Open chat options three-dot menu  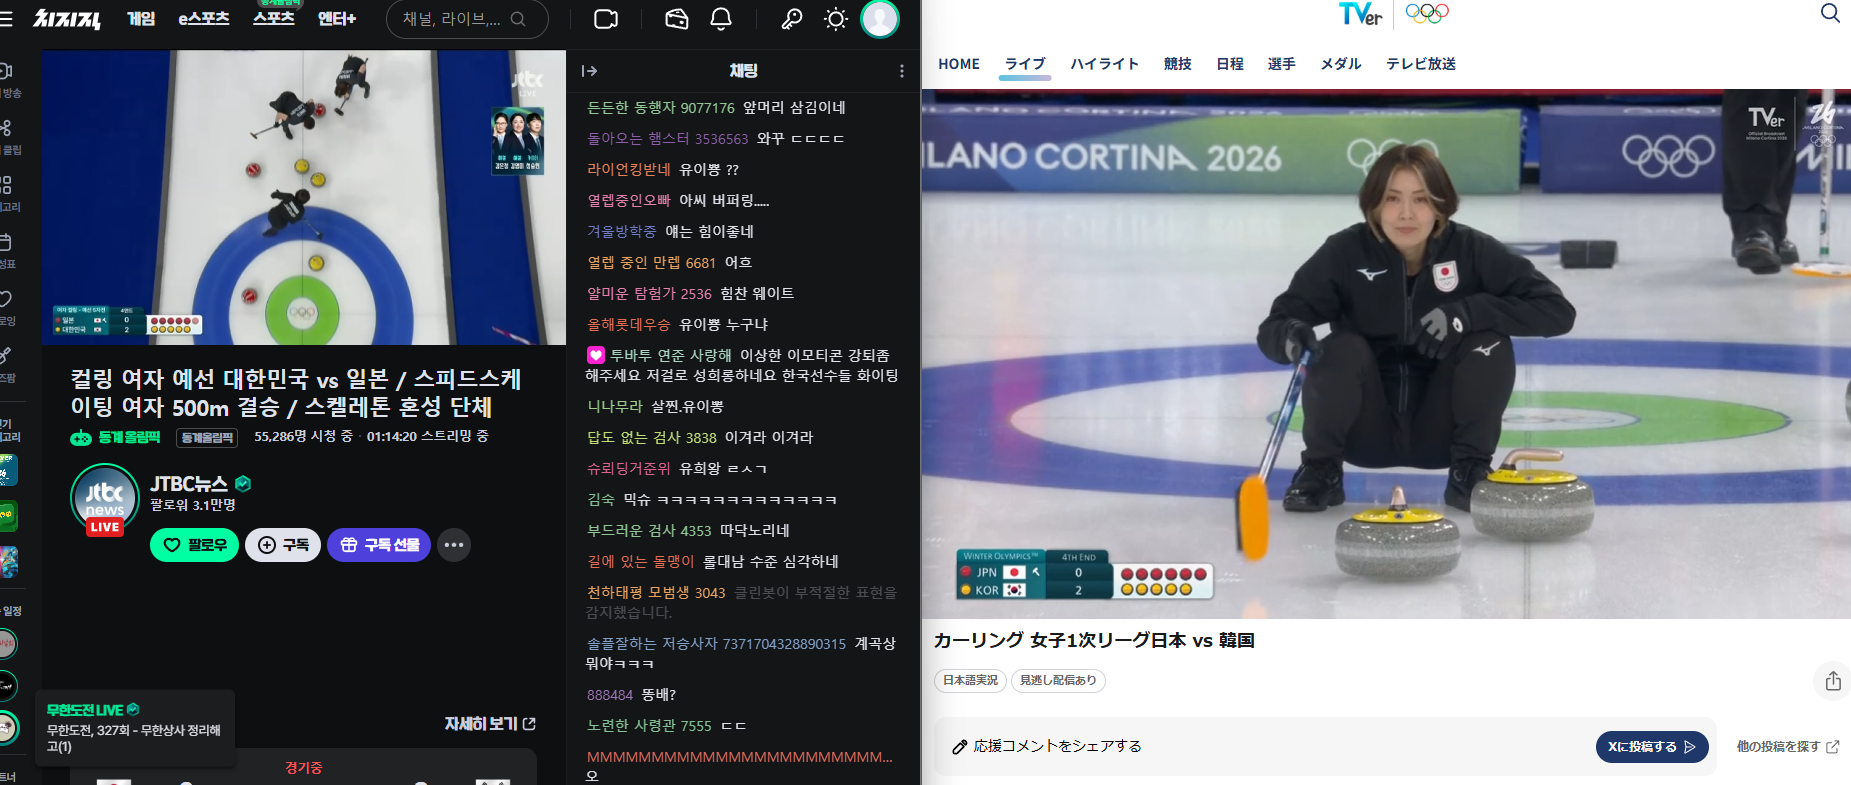click(902, 71)
